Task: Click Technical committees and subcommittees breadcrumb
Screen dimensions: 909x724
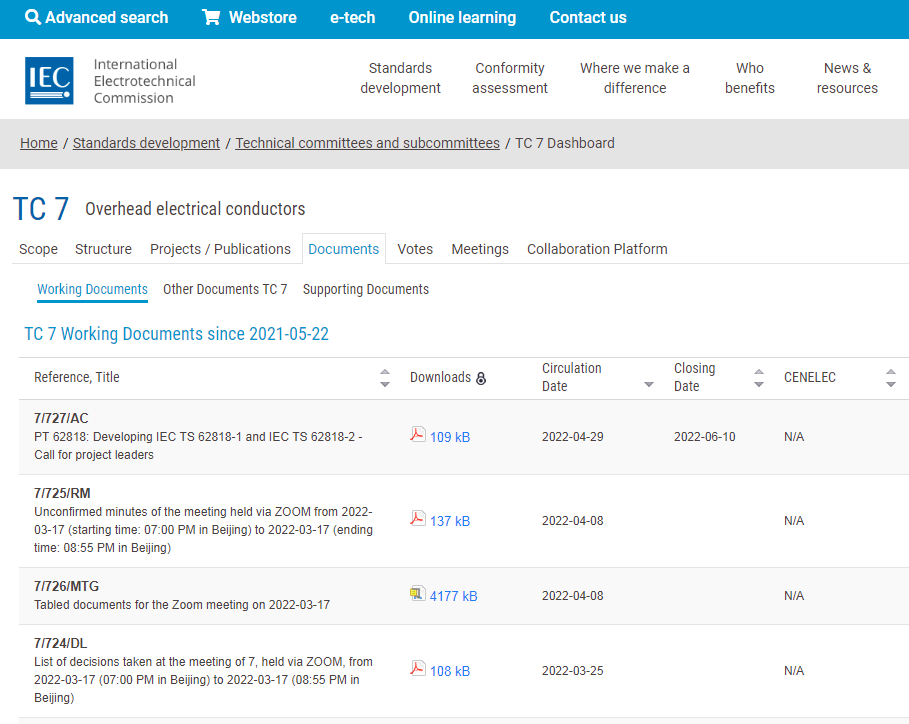Action: click(368, 143)
